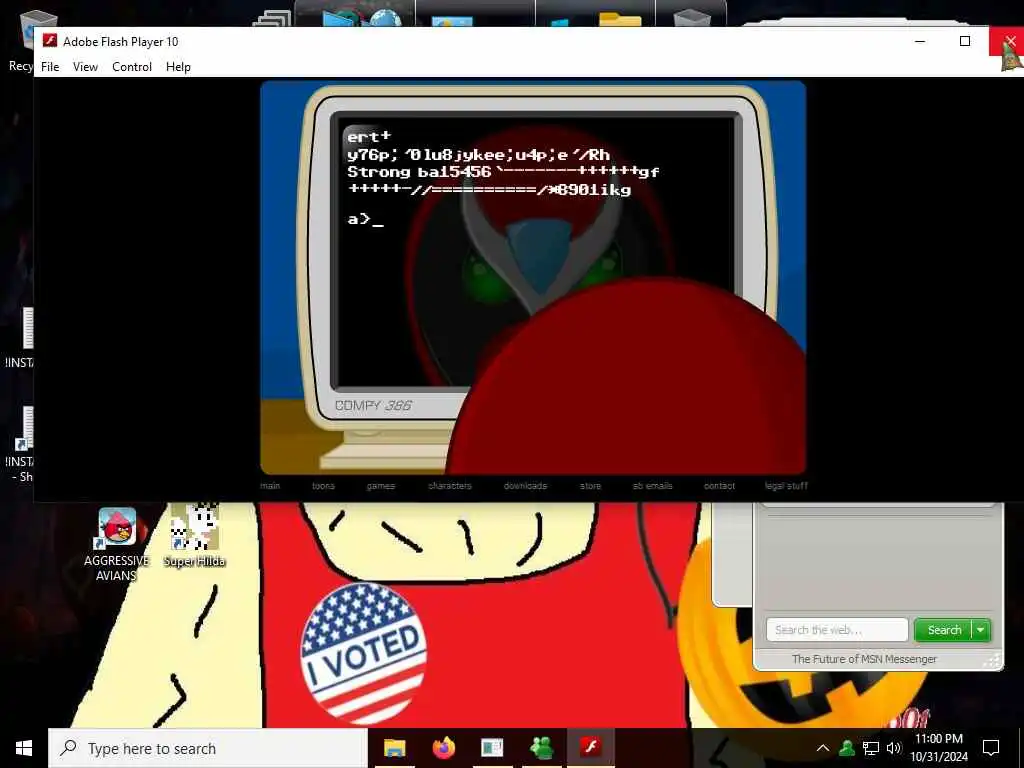Select the Super Hilda desktop icon
The image size is (1024, 768).
[195, 536]
